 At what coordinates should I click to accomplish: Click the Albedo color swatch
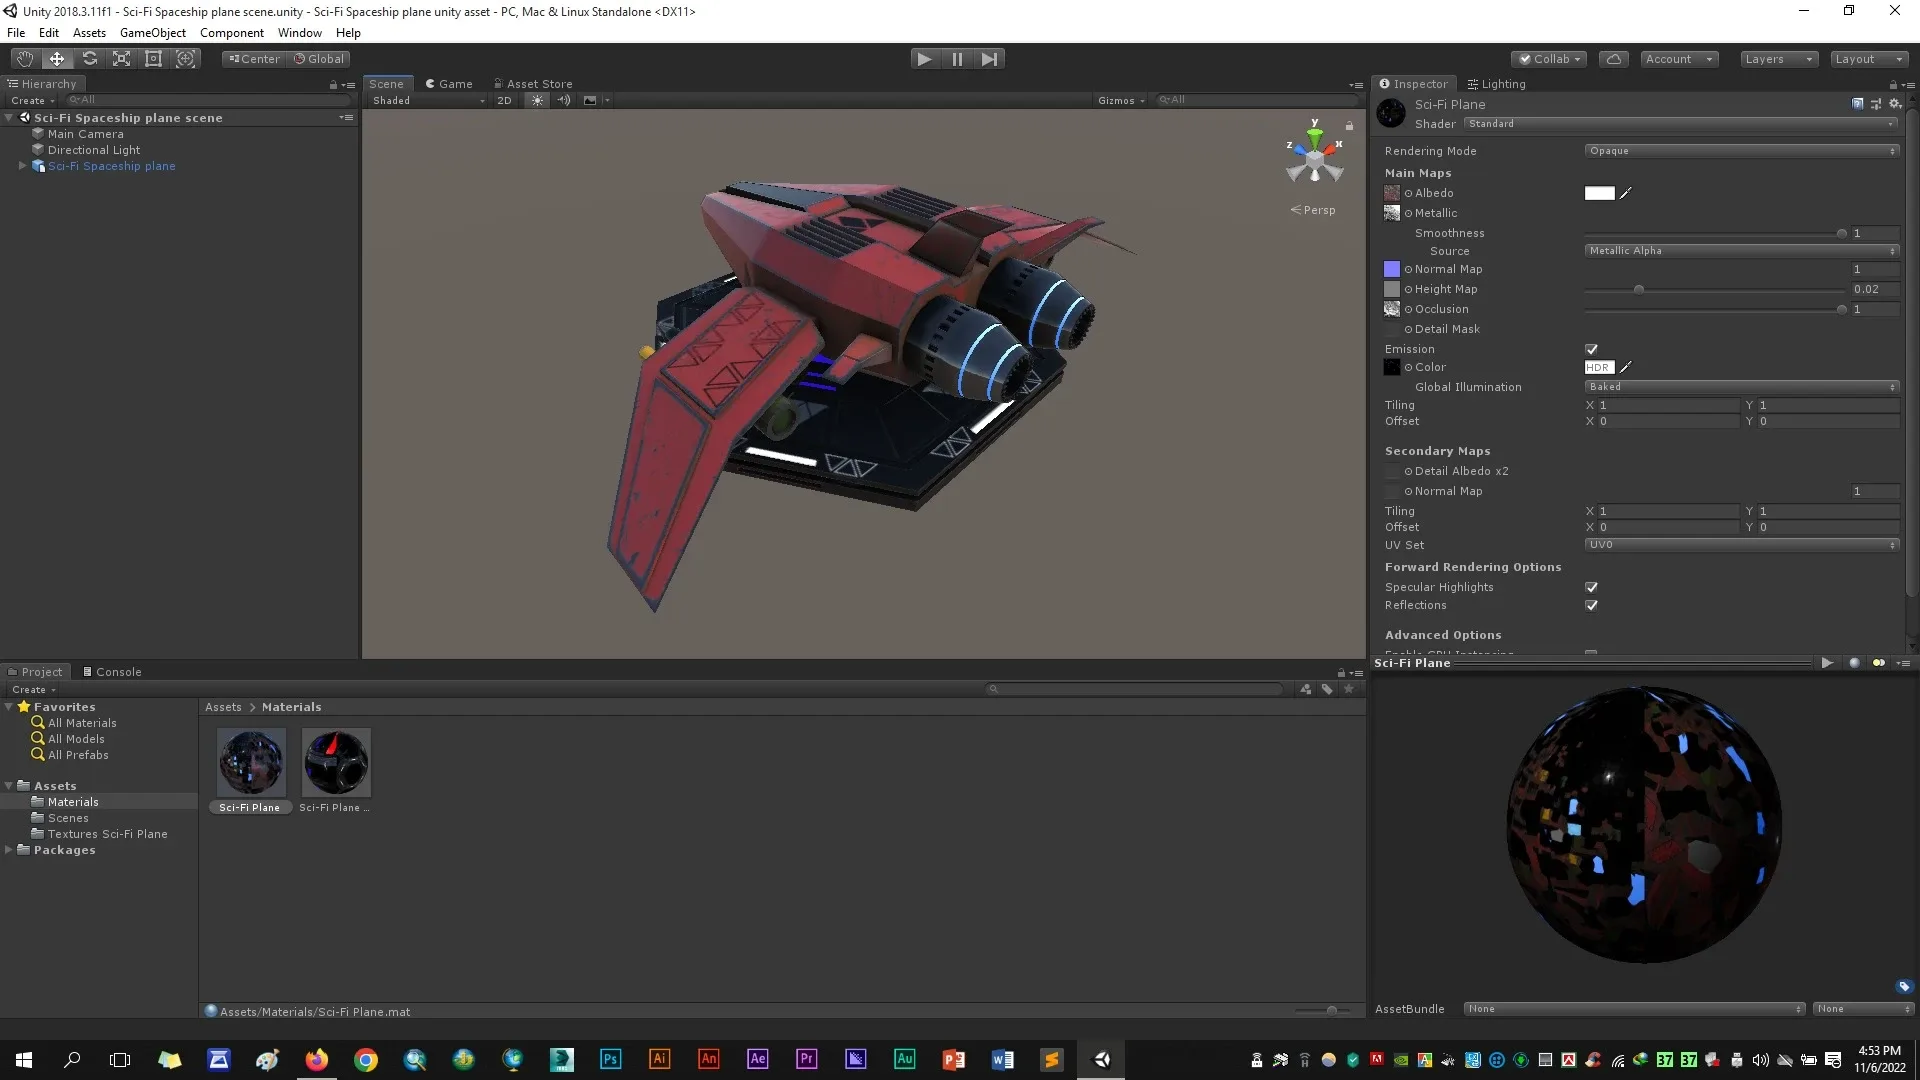(1600, 193)
